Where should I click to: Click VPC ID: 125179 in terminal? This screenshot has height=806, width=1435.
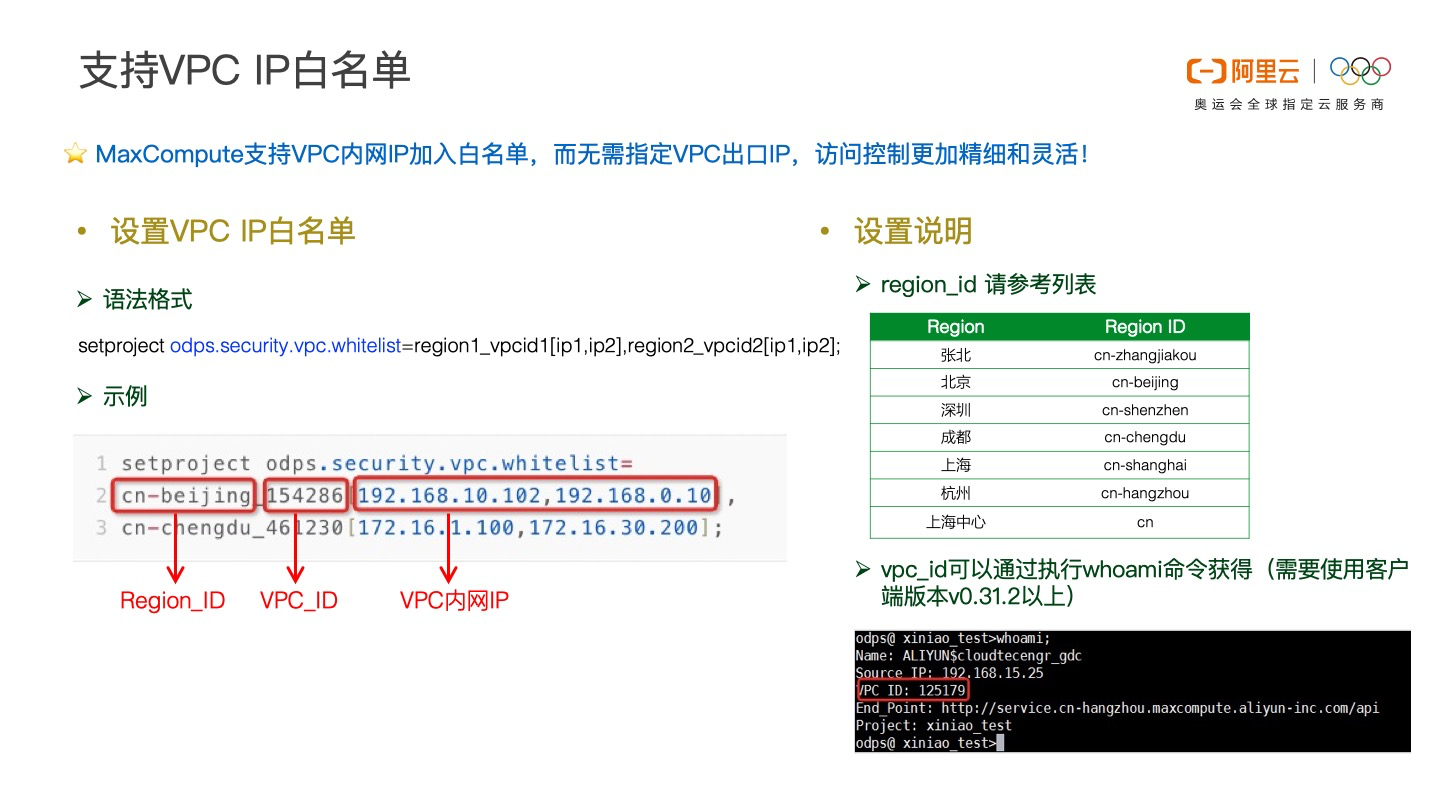pyautogui.click(x=911, y=691)
